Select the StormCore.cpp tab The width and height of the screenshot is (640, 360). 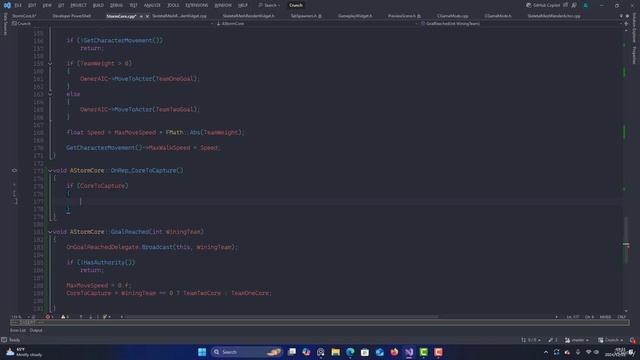point(121,16)
